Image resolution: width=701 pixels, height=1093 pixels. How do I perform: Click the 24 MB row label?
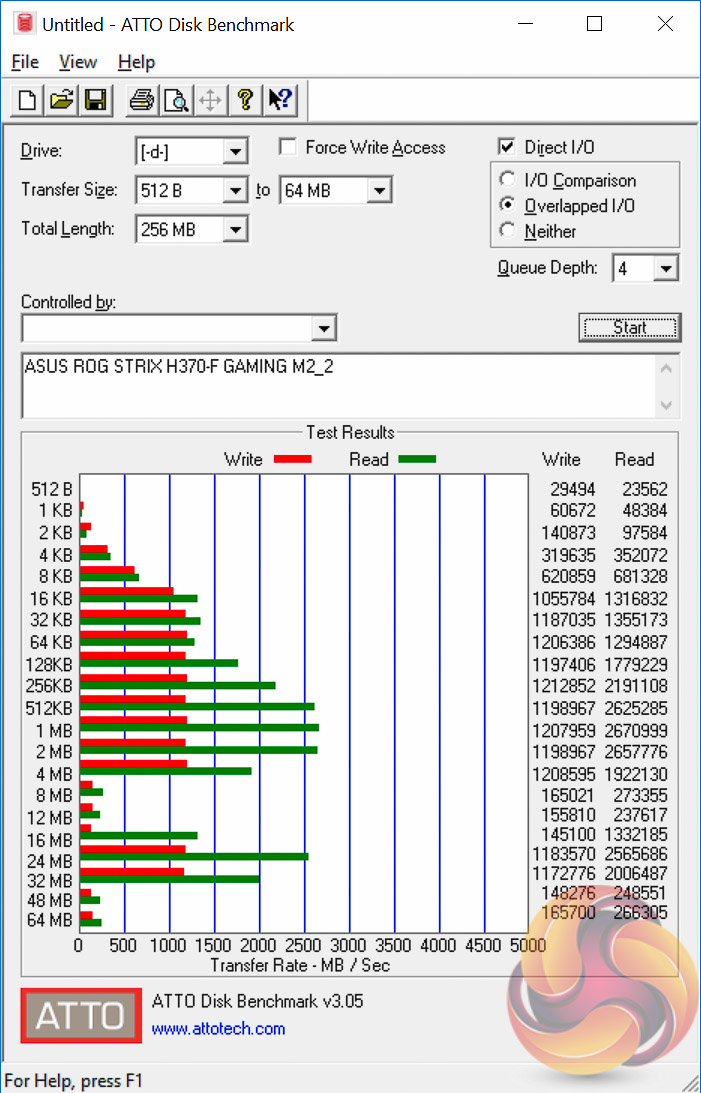tap(49, 861)
